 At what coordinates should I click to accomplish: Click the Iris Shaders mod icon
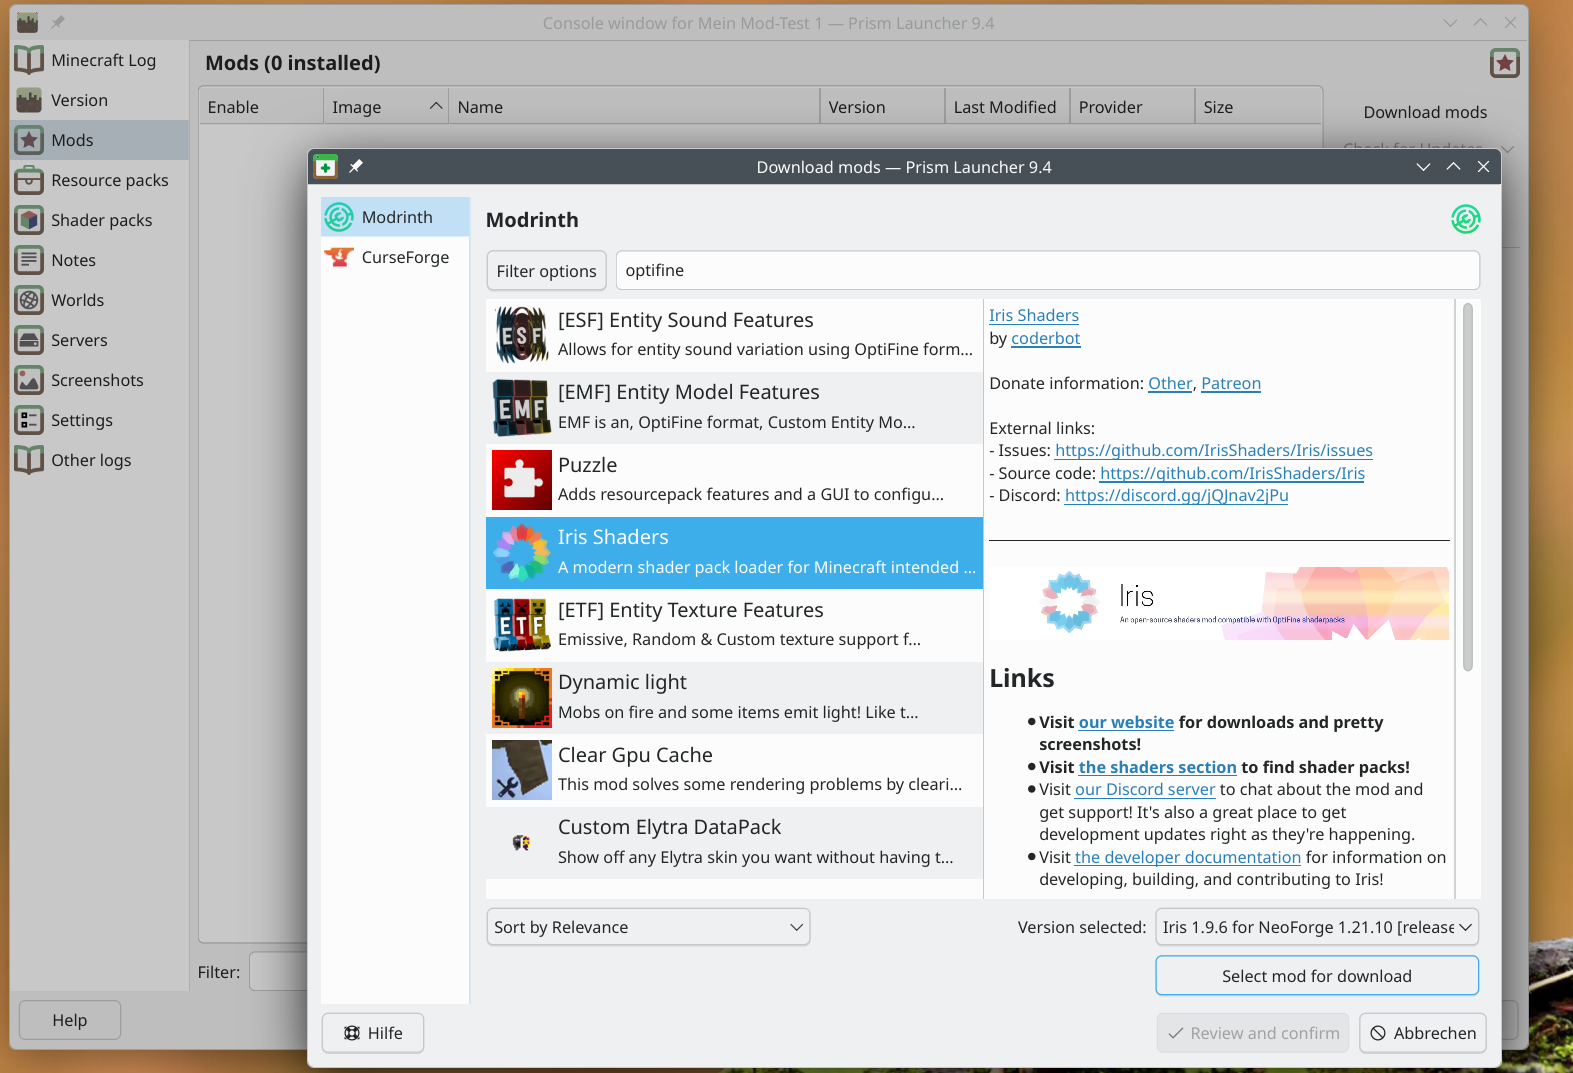(521, 552)
